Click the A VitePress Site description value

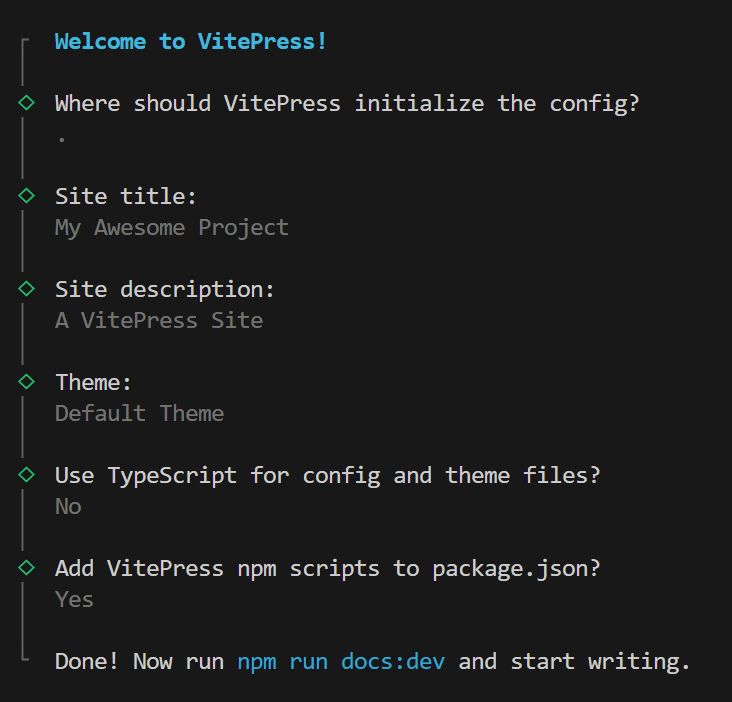(159, 321)
